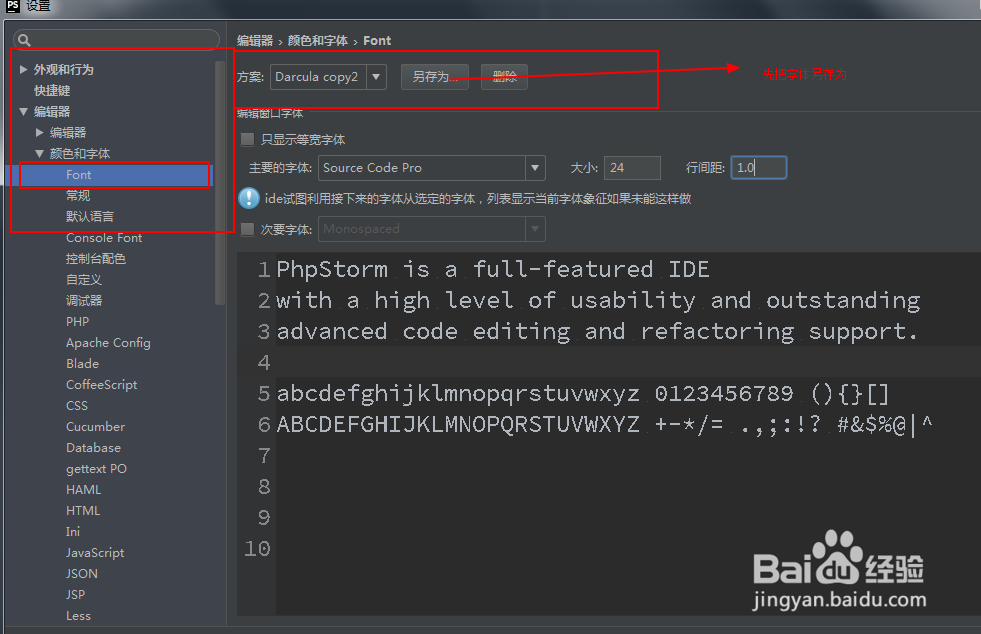
Task: Click the 大小 font size field
Action: (632, 168)
